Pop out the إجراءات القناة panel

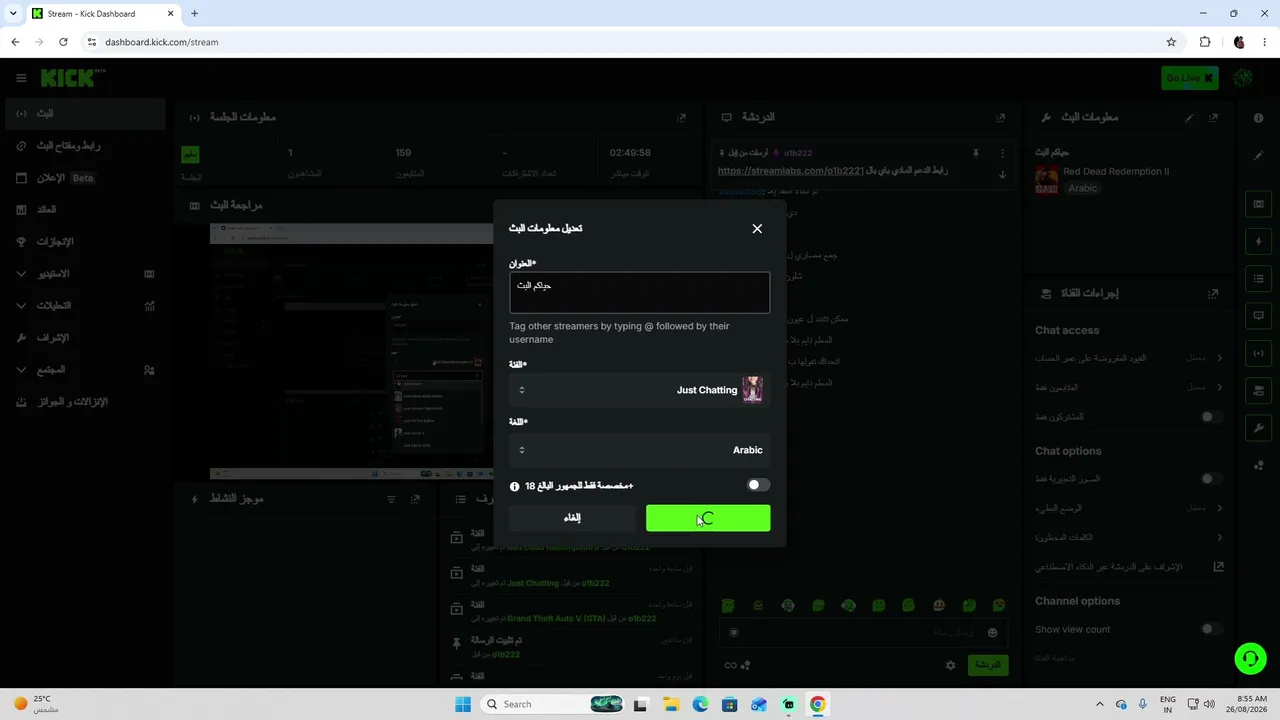click(x=1213, y=294)
